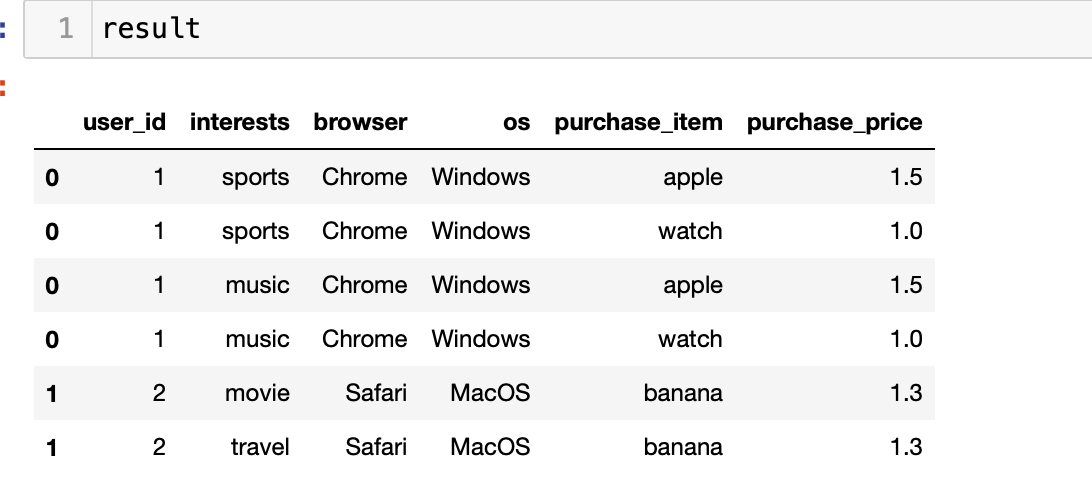Select the user_id column header

(125, 123)
